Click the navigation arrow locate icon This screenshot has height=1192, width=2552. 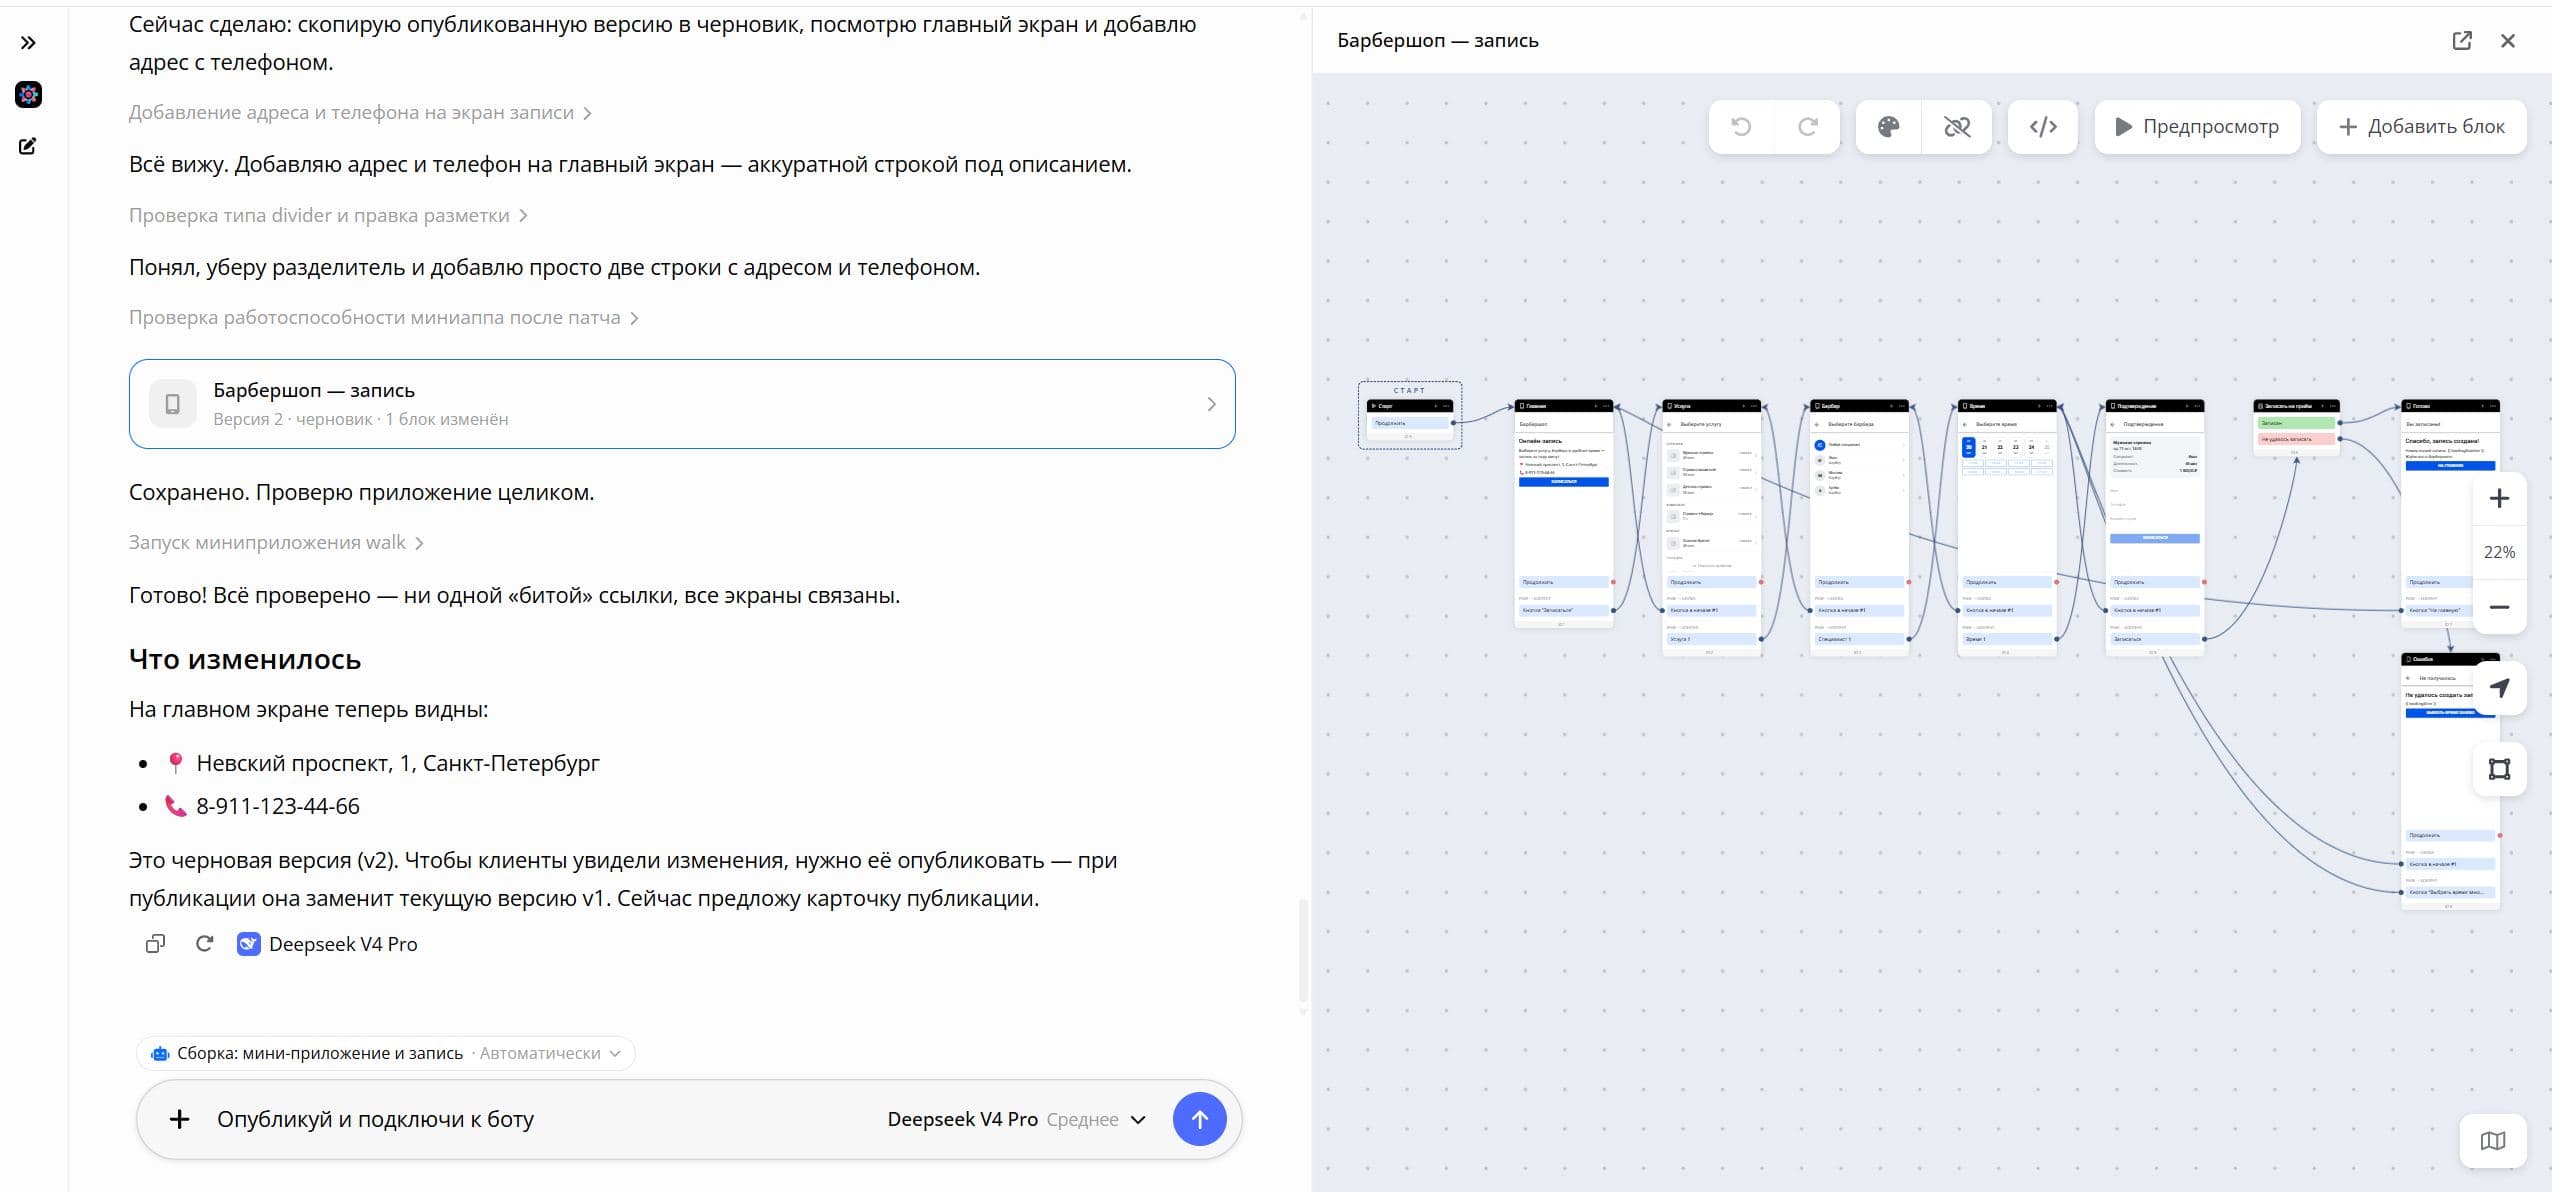pos(2499,688)
